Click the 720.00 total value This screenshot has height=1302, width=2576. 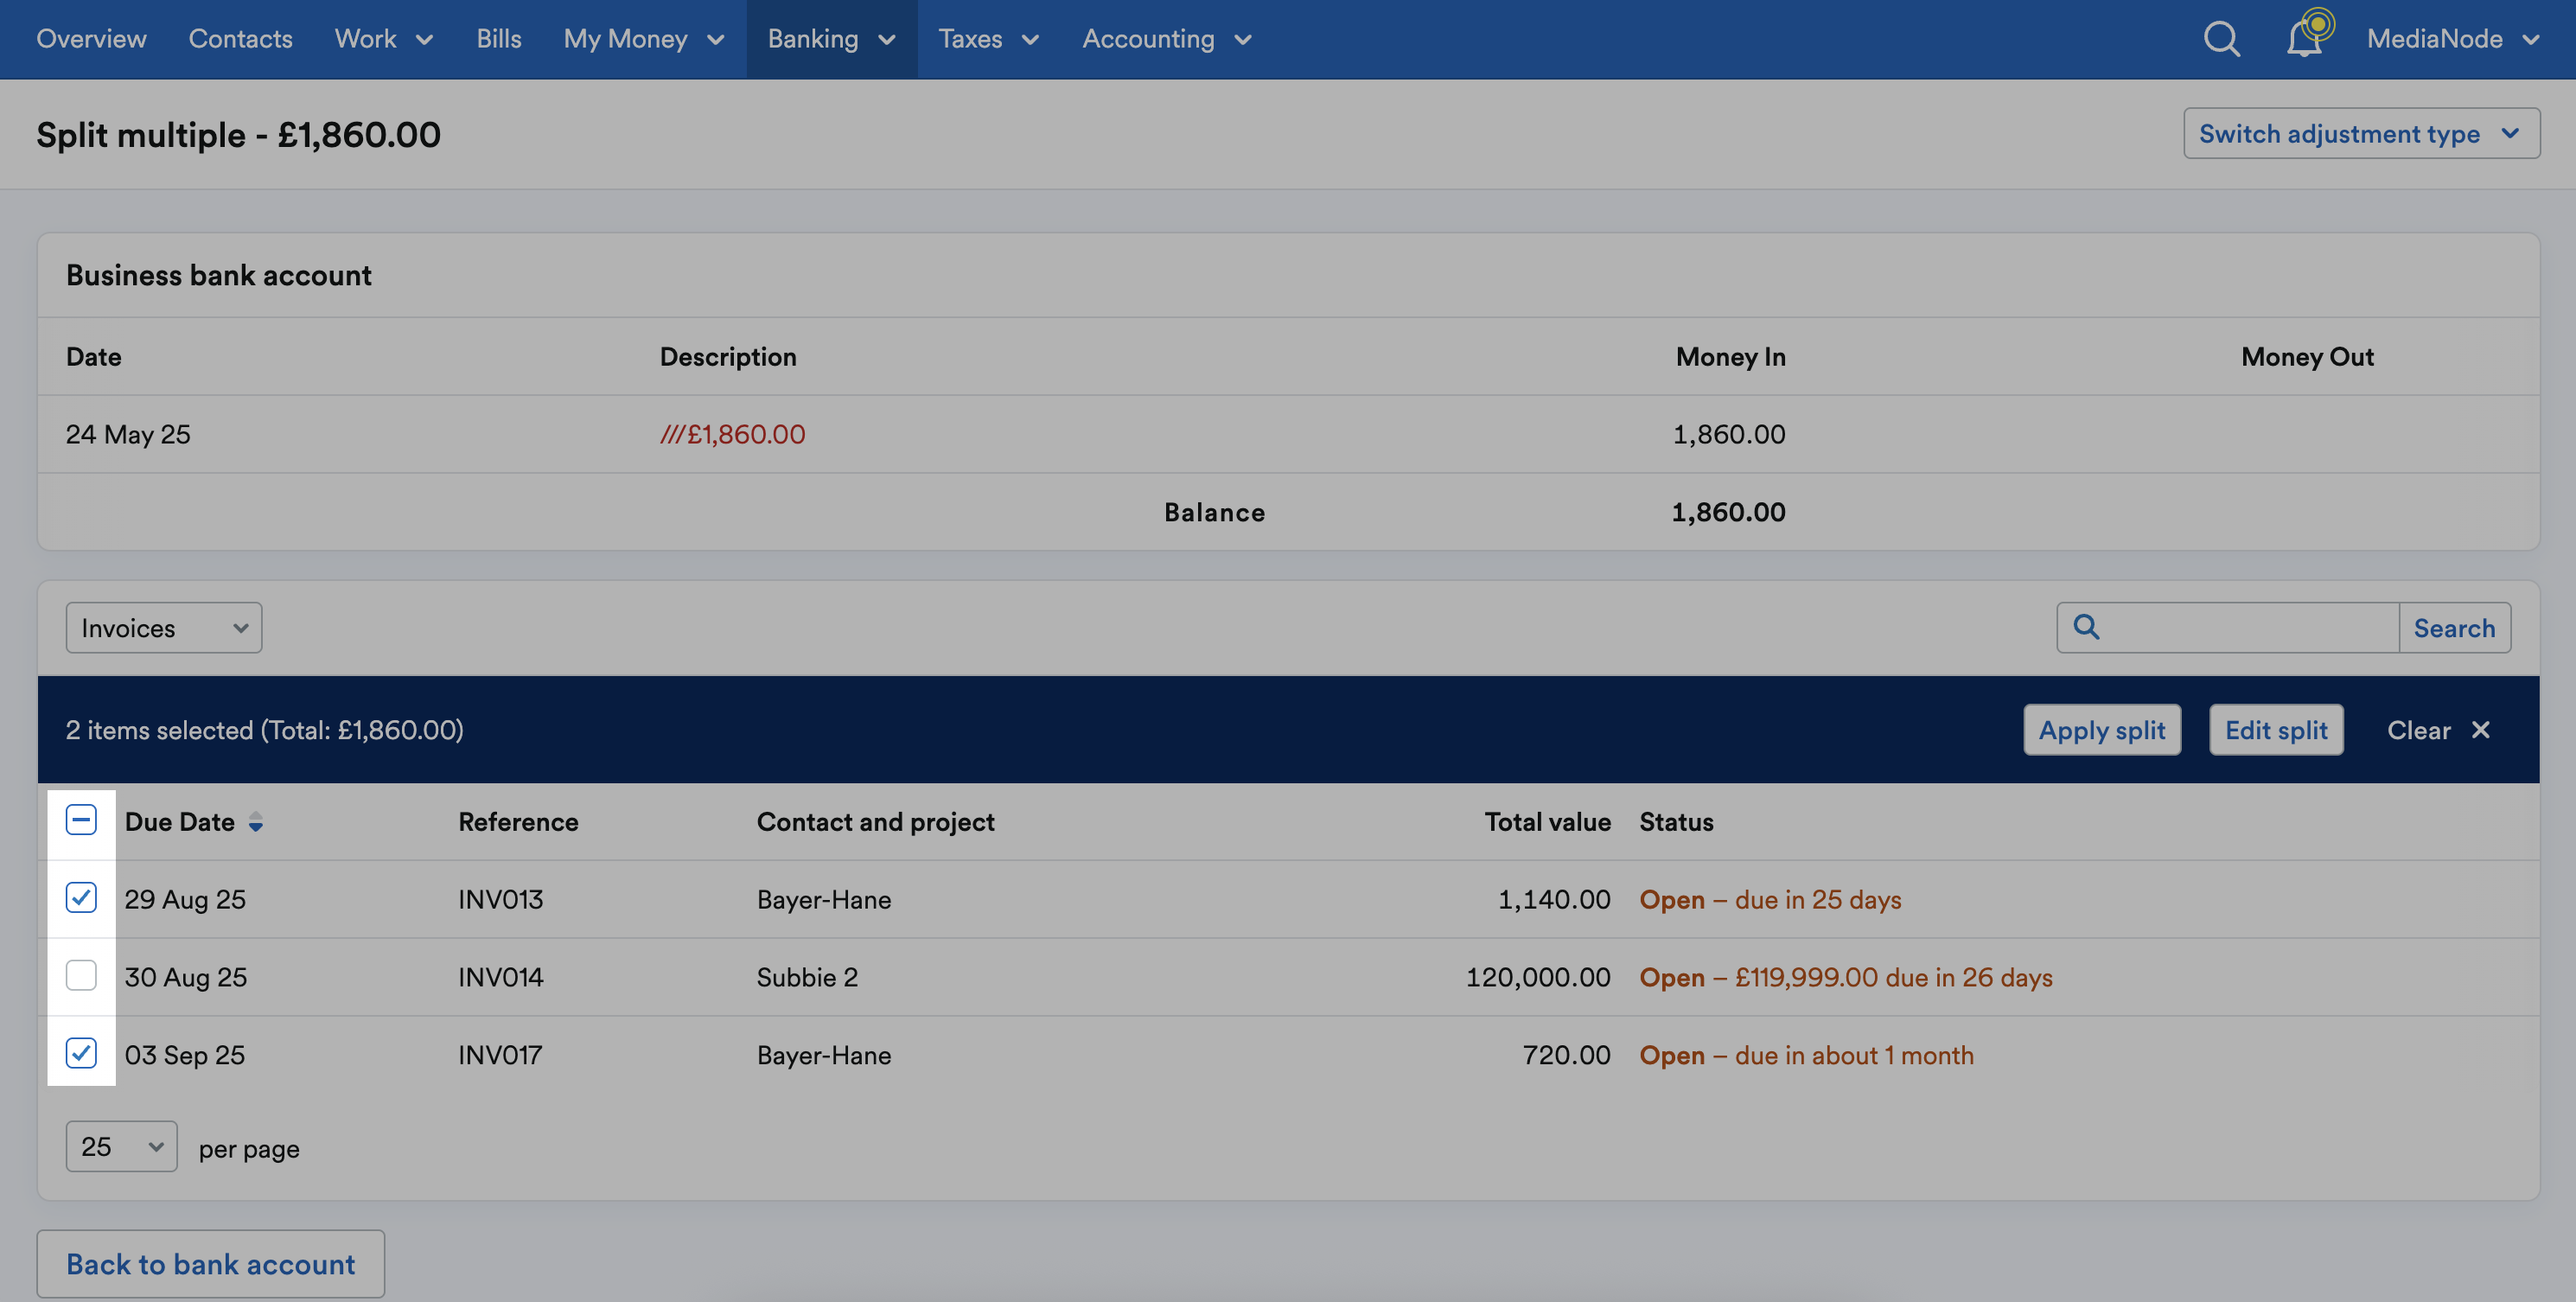click(x=1566, y=1055)
